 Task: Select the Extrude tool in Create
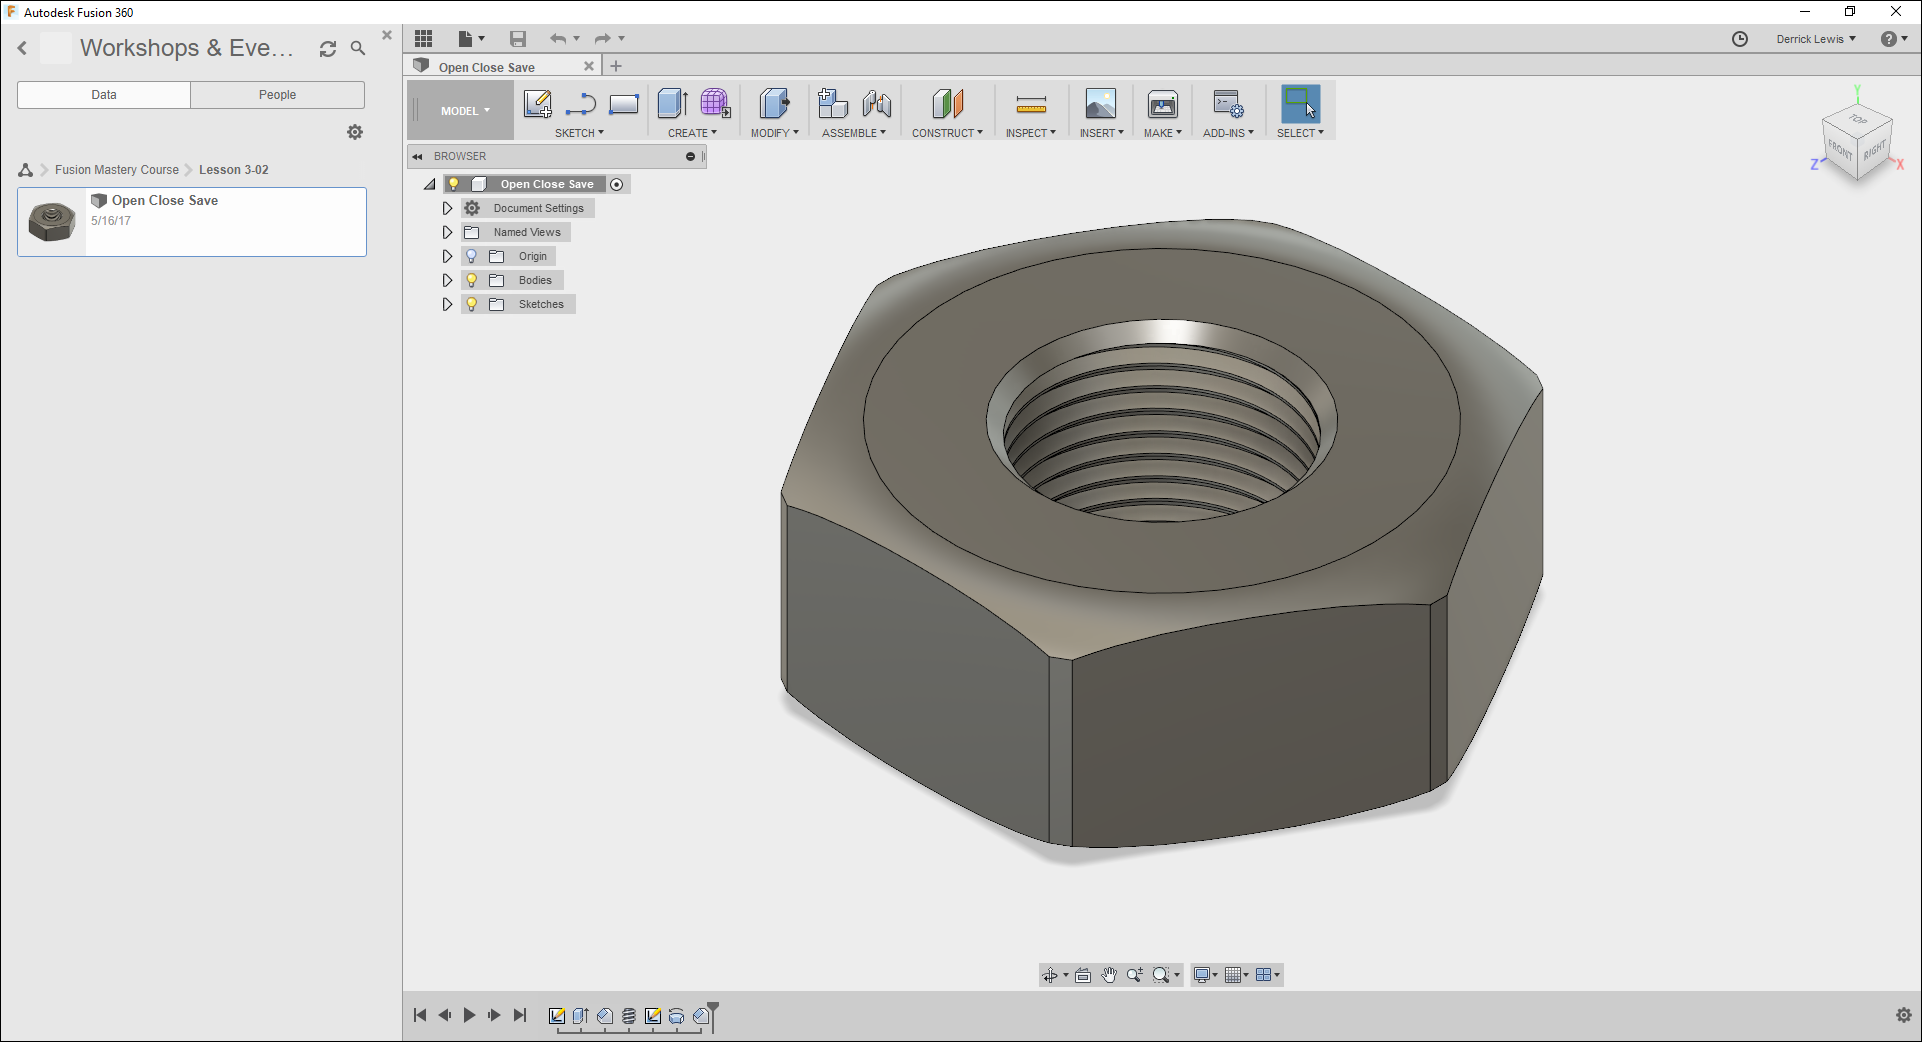coord(672,104)
